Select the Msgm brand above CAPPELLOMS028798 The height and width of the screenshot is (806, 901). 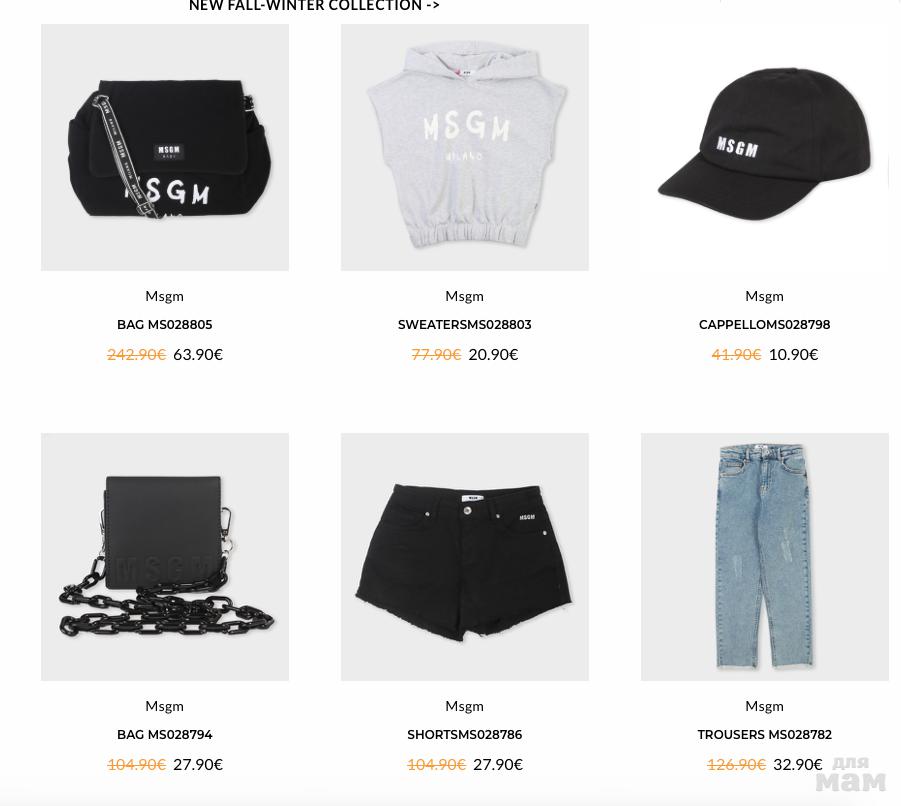[764, 296]
